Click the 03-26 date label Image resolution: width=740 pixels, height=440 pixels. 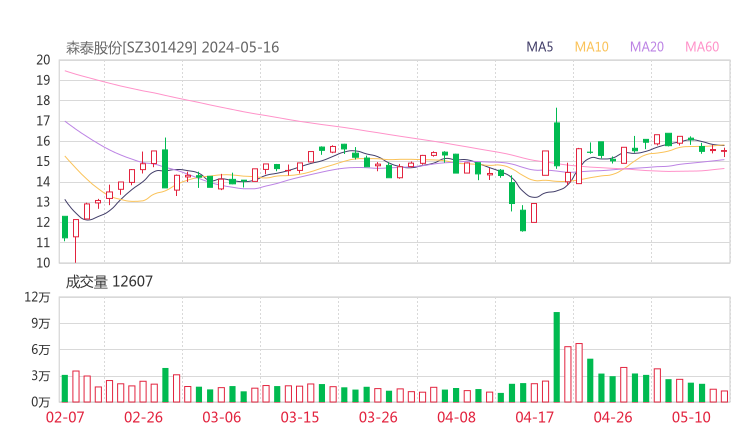pos(378,417)
